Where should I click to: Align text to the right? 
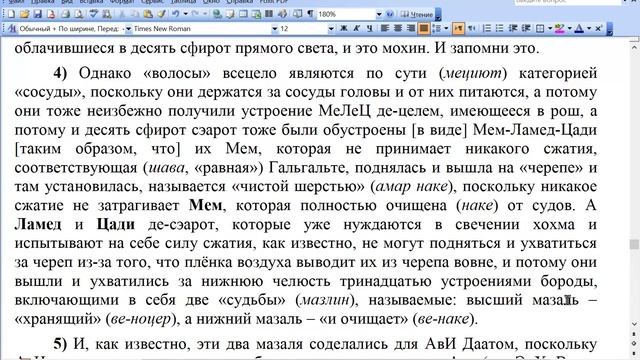pos(411,28)
